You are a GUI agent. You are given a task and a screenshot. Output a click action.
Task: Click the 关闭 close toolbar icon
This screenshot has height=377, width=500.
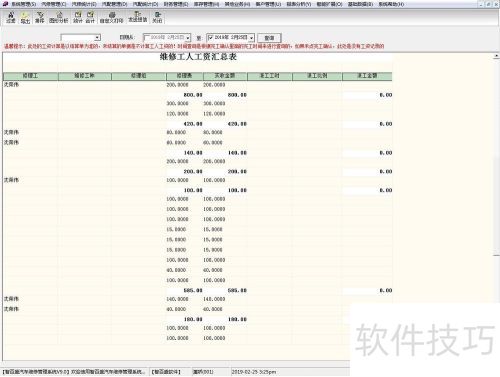click(157, 17)
